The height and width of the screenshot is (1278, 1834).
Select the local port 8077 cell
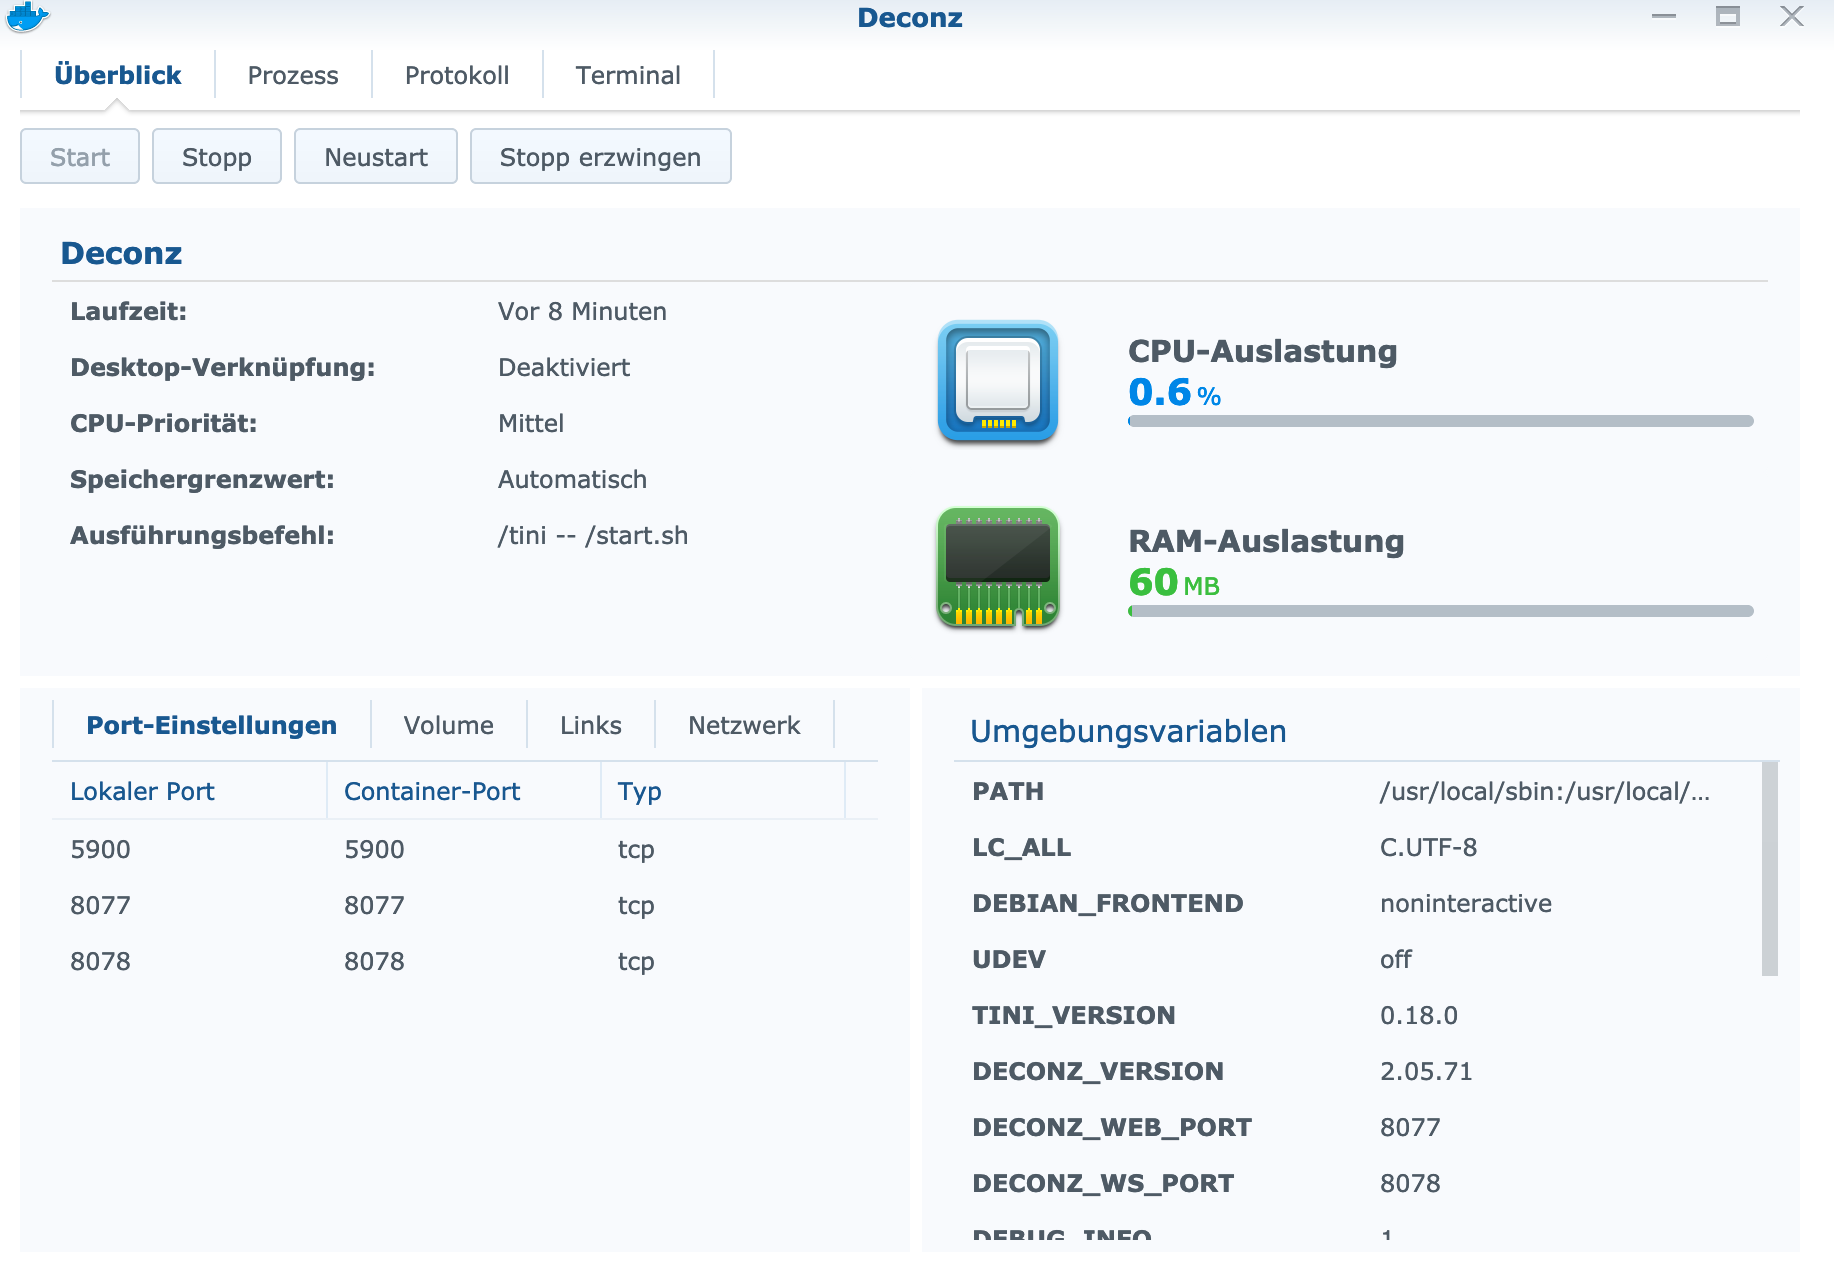[x=100, y=905]
